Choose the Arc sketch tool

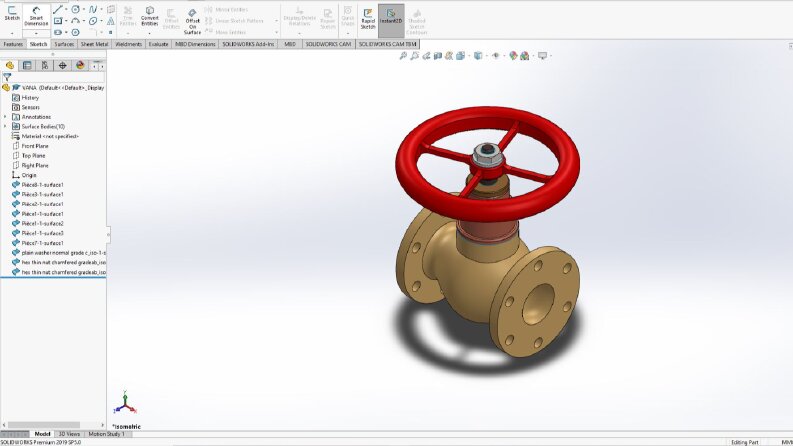click(x=75, y=21)
